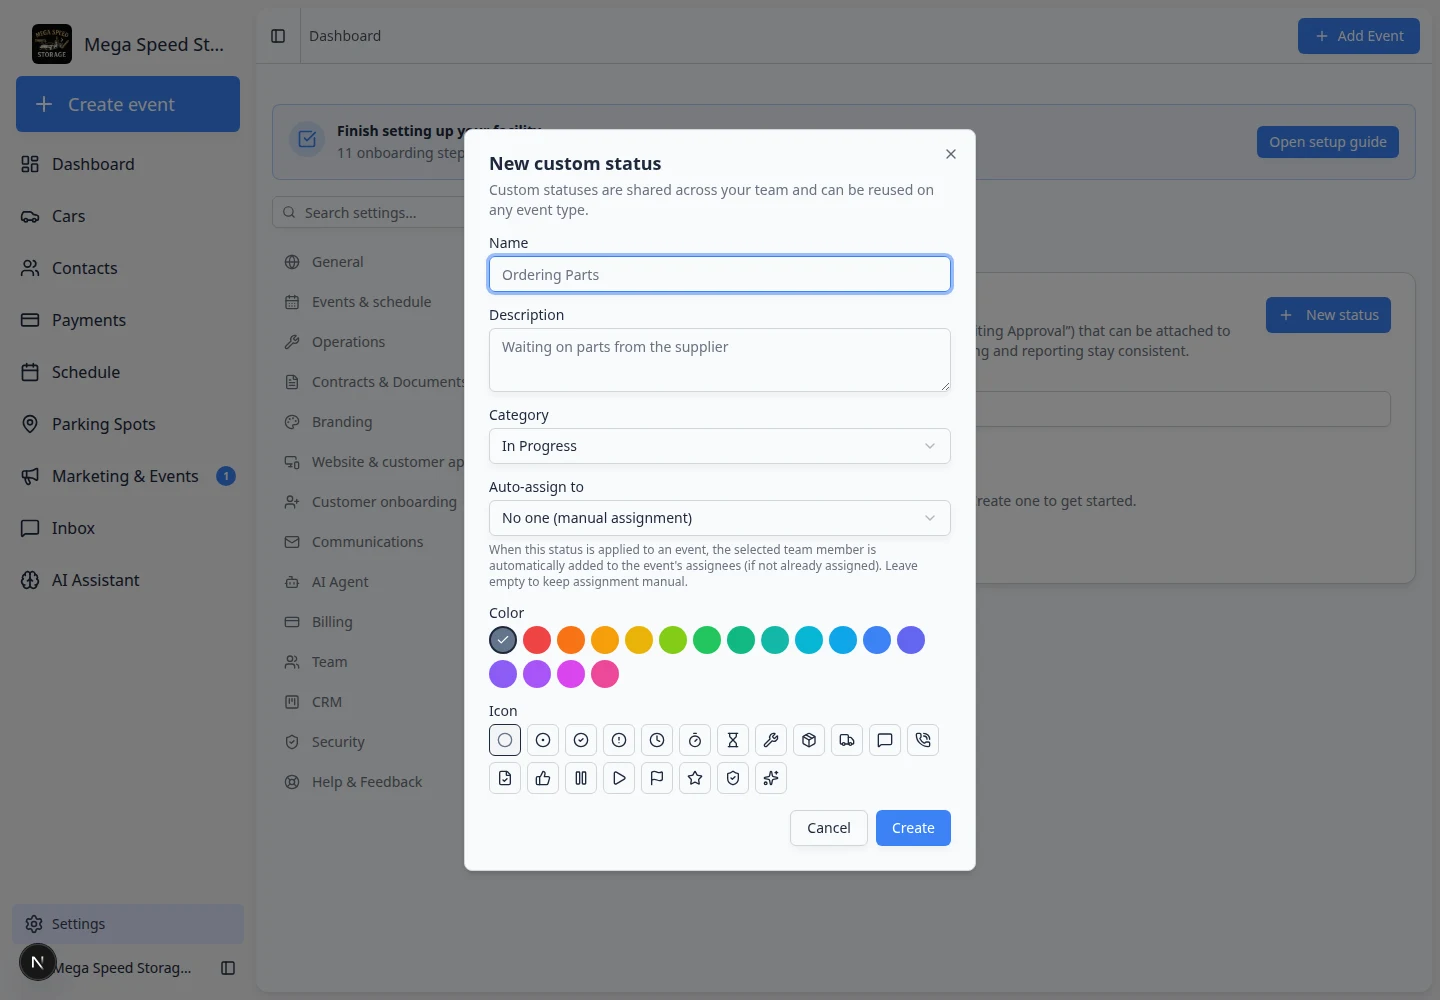Pick the lime green color swatch
The image size is (1440, 1000).
tap(673, 640)
